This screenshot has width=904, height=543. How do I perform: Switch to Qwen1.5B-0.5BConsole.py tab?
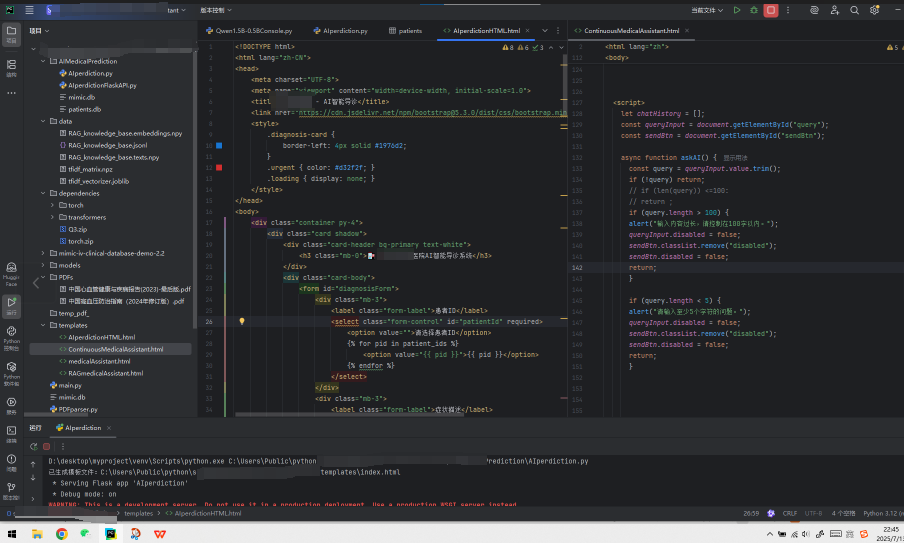coord(249,31)
